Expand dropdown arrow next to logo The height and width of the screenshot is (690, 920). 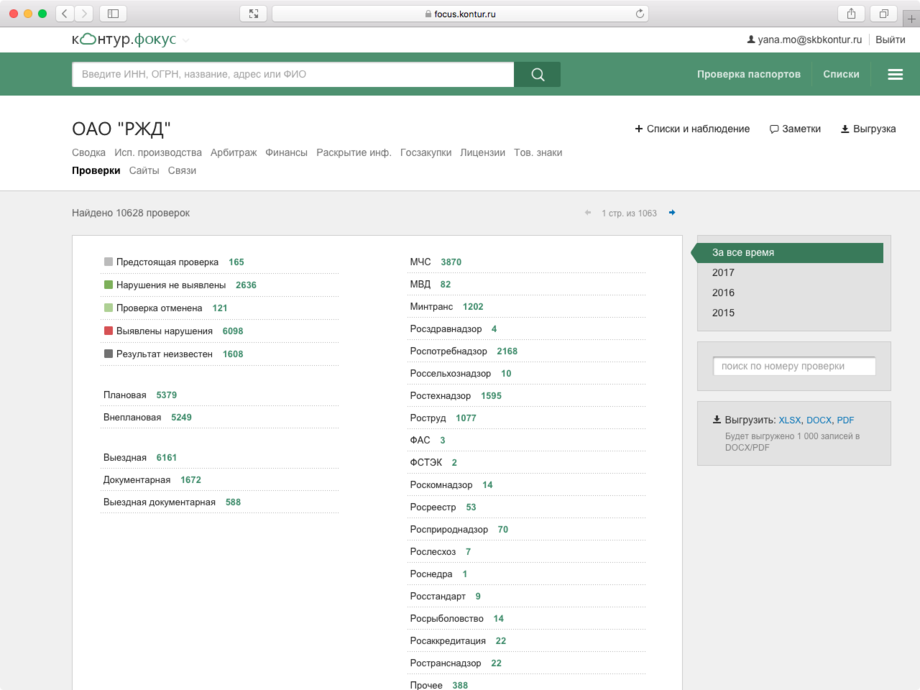tap(186, 40)
